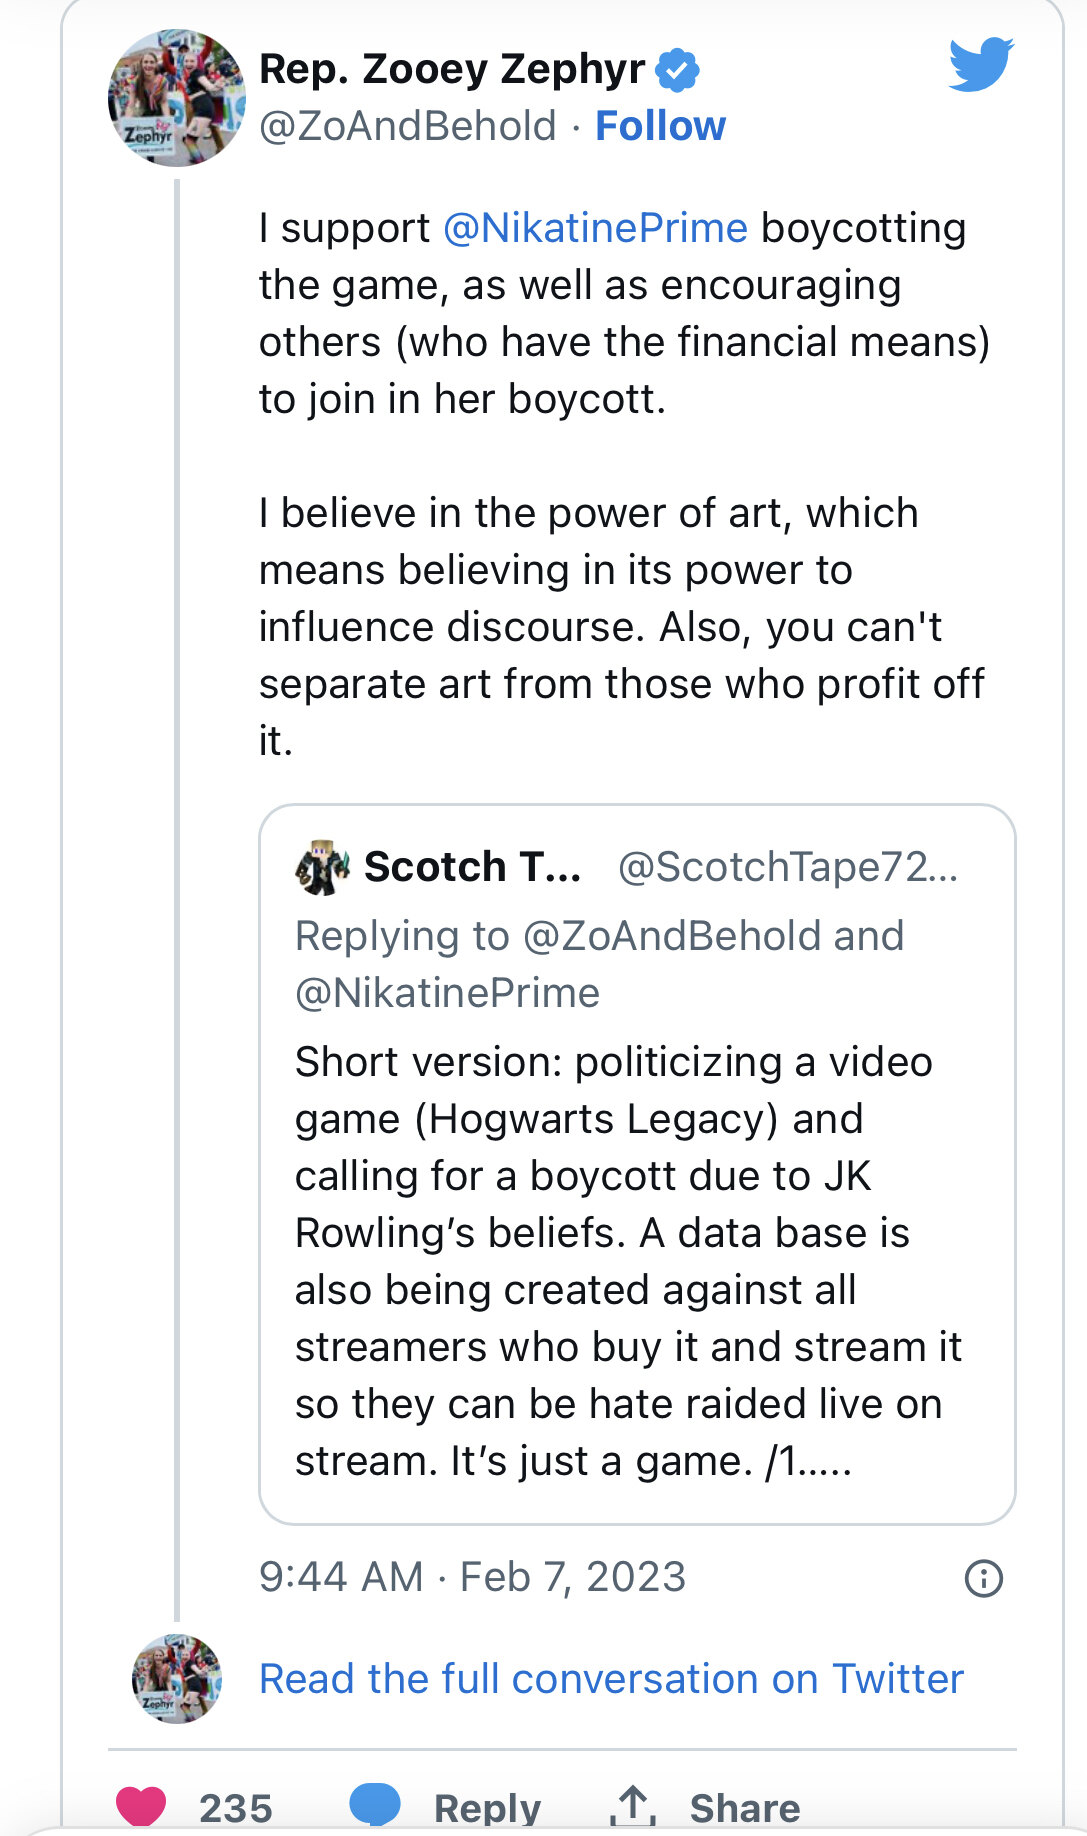This screenshot has width=1087, height=1836.
Task: Click the blue verified badge
Action: click(678, 69)
